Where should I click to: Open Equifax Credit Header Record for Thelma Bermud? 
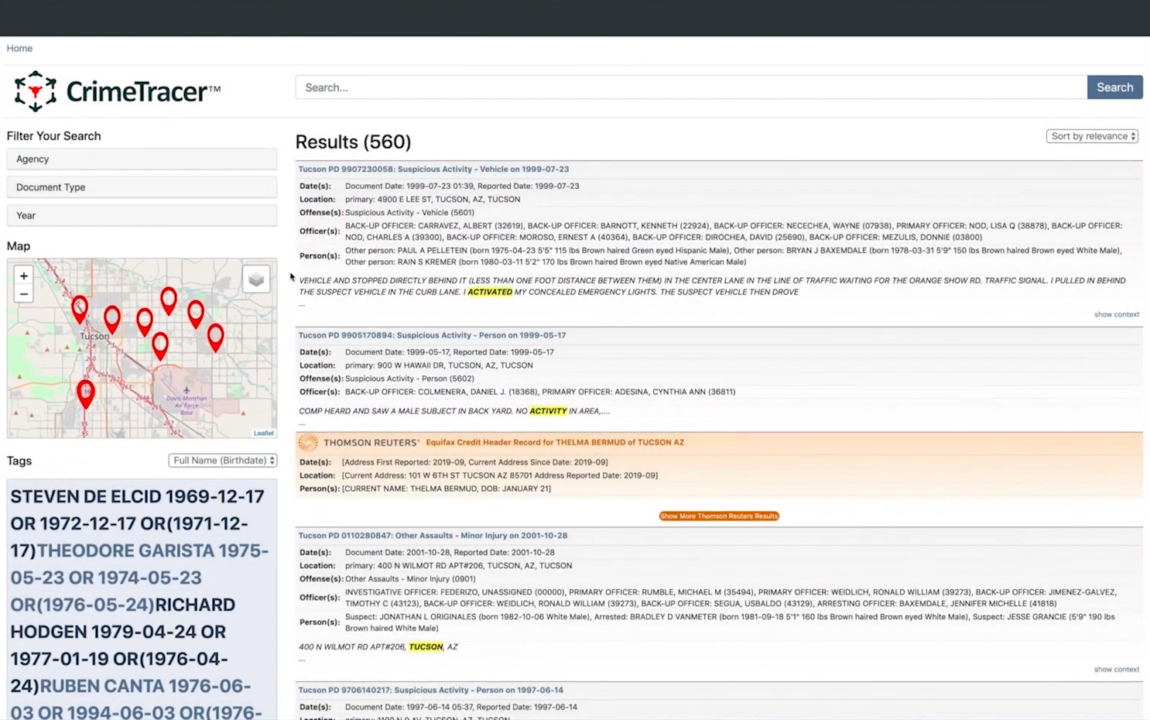pyautogui.click(x=554, y=442)
